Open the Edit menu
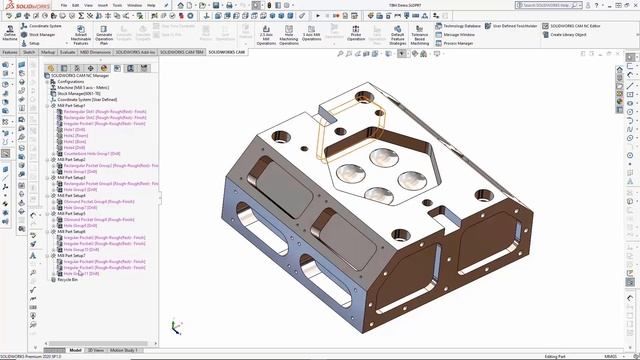The width and height of the screenshot is (640, 360). [x=76, y=5]
